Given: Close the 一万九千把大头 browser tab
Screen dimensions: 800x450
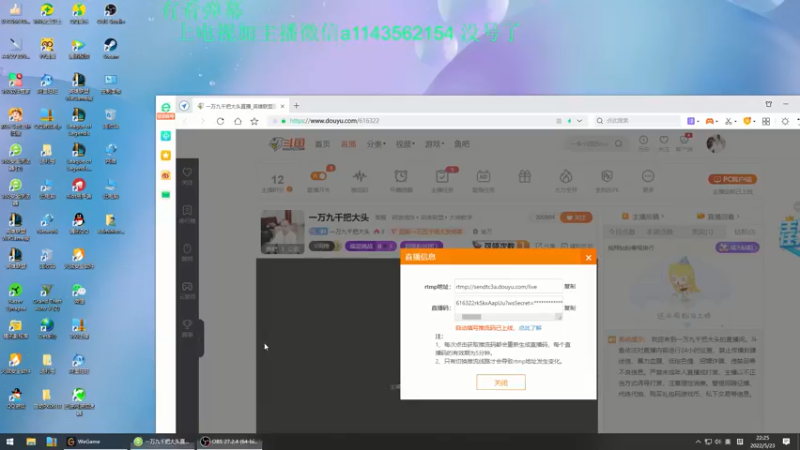Looking at the screenshot, I should [x=282, y=106].
